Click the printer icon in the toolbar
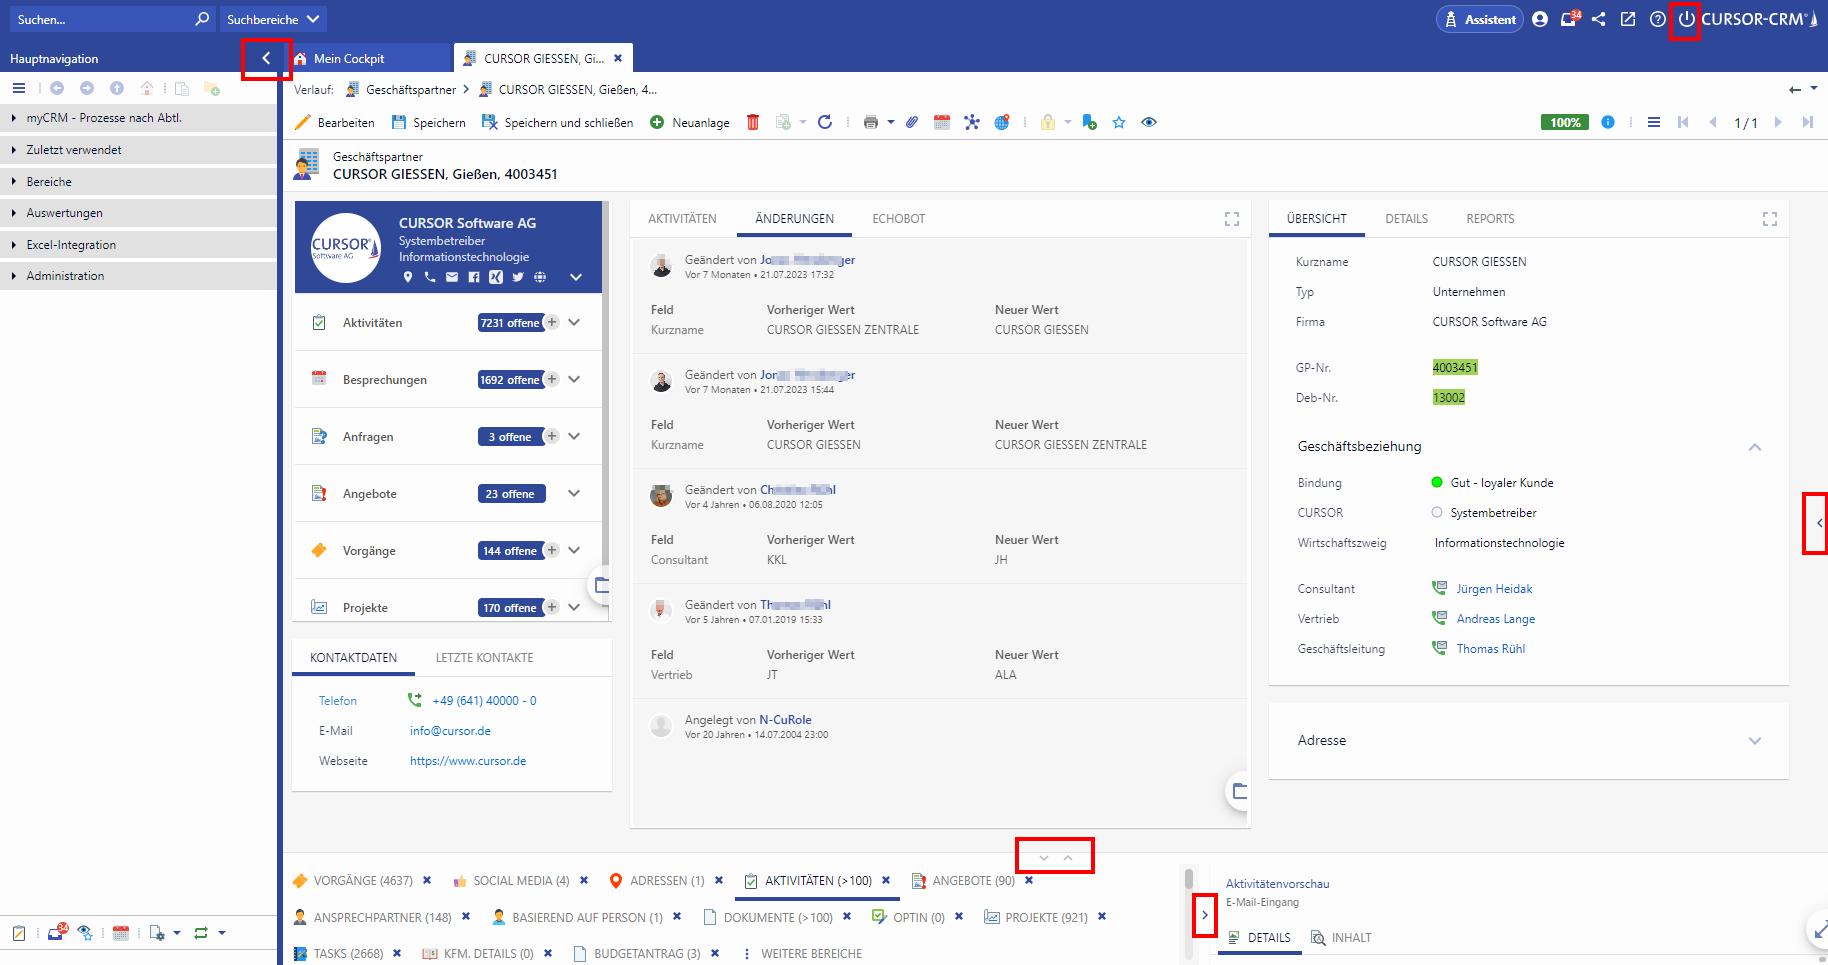The width and height of the screenshot is (1828, 965). [x=870, y=122]
